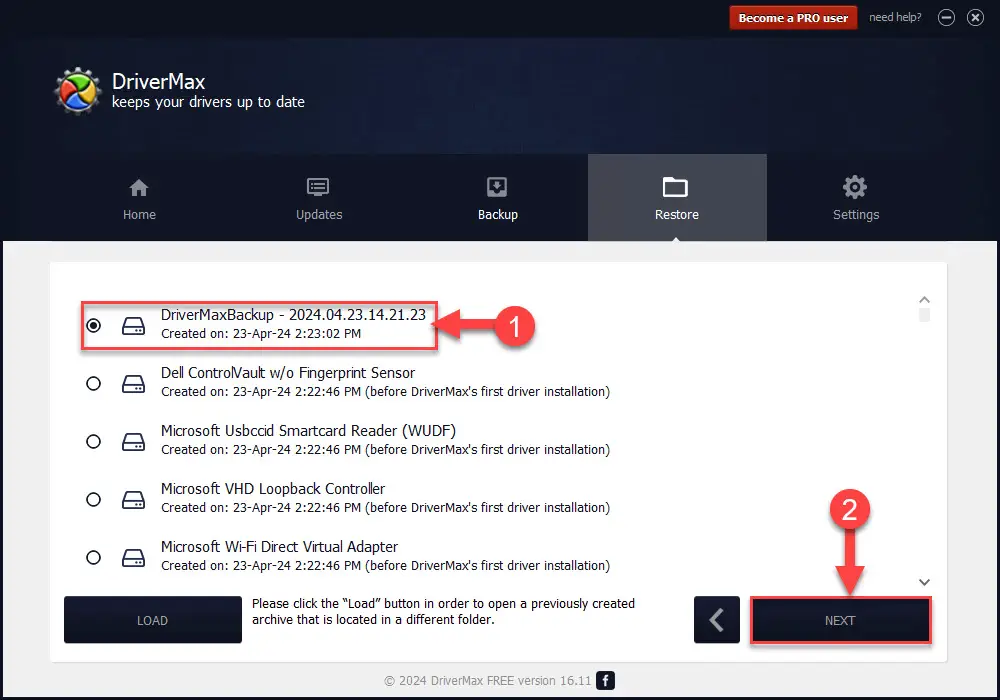Click drive icon beside Dell ControlVault entry
Image resolution: width=1000 pixels, height=700 pixels.
133,384
